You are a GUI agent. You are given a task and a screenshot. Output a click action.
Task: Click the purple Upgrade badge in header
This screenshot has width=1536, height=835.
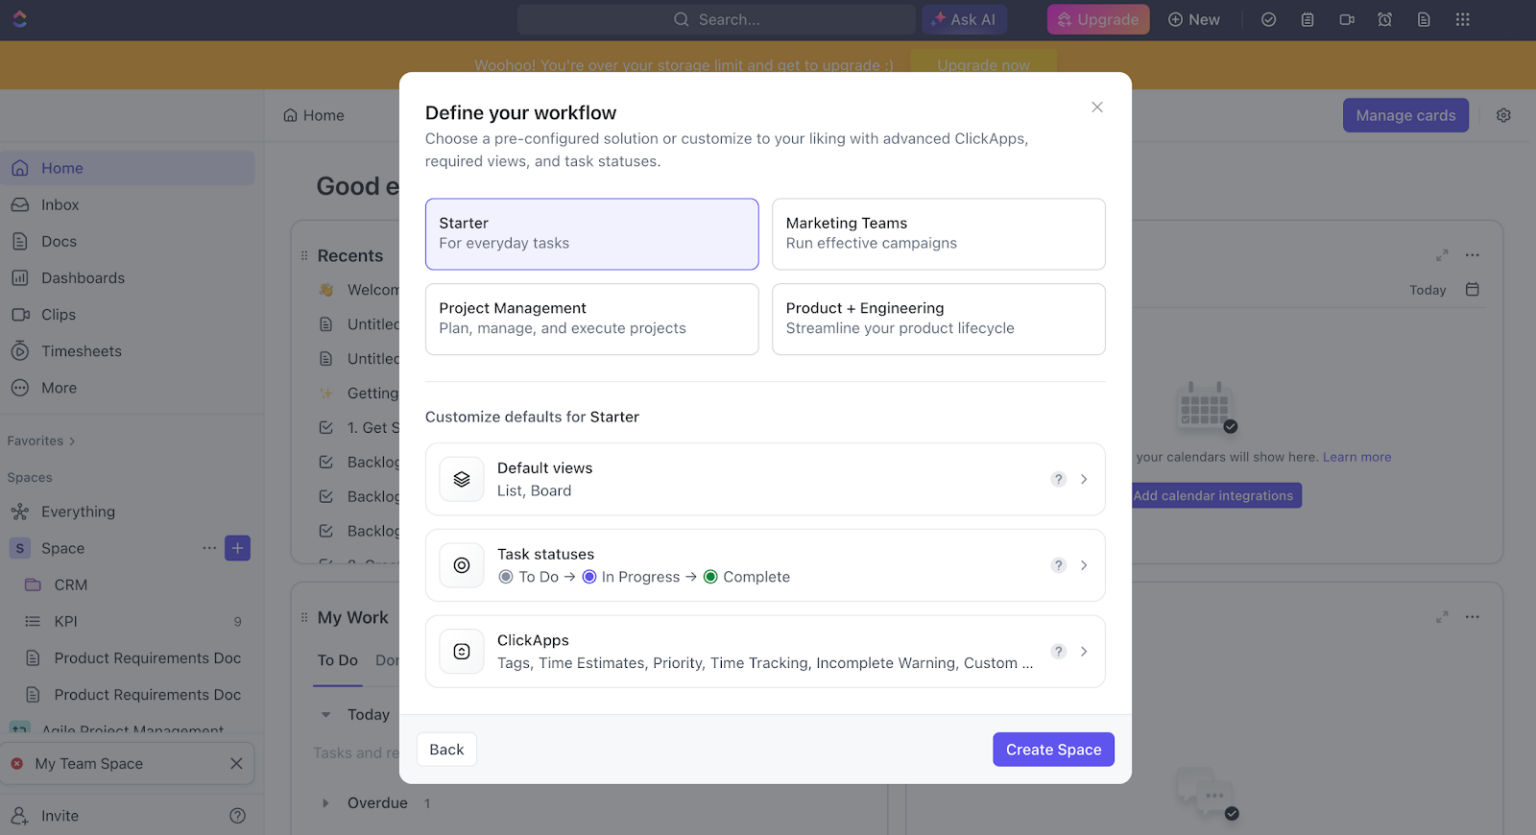(1098, 19)
